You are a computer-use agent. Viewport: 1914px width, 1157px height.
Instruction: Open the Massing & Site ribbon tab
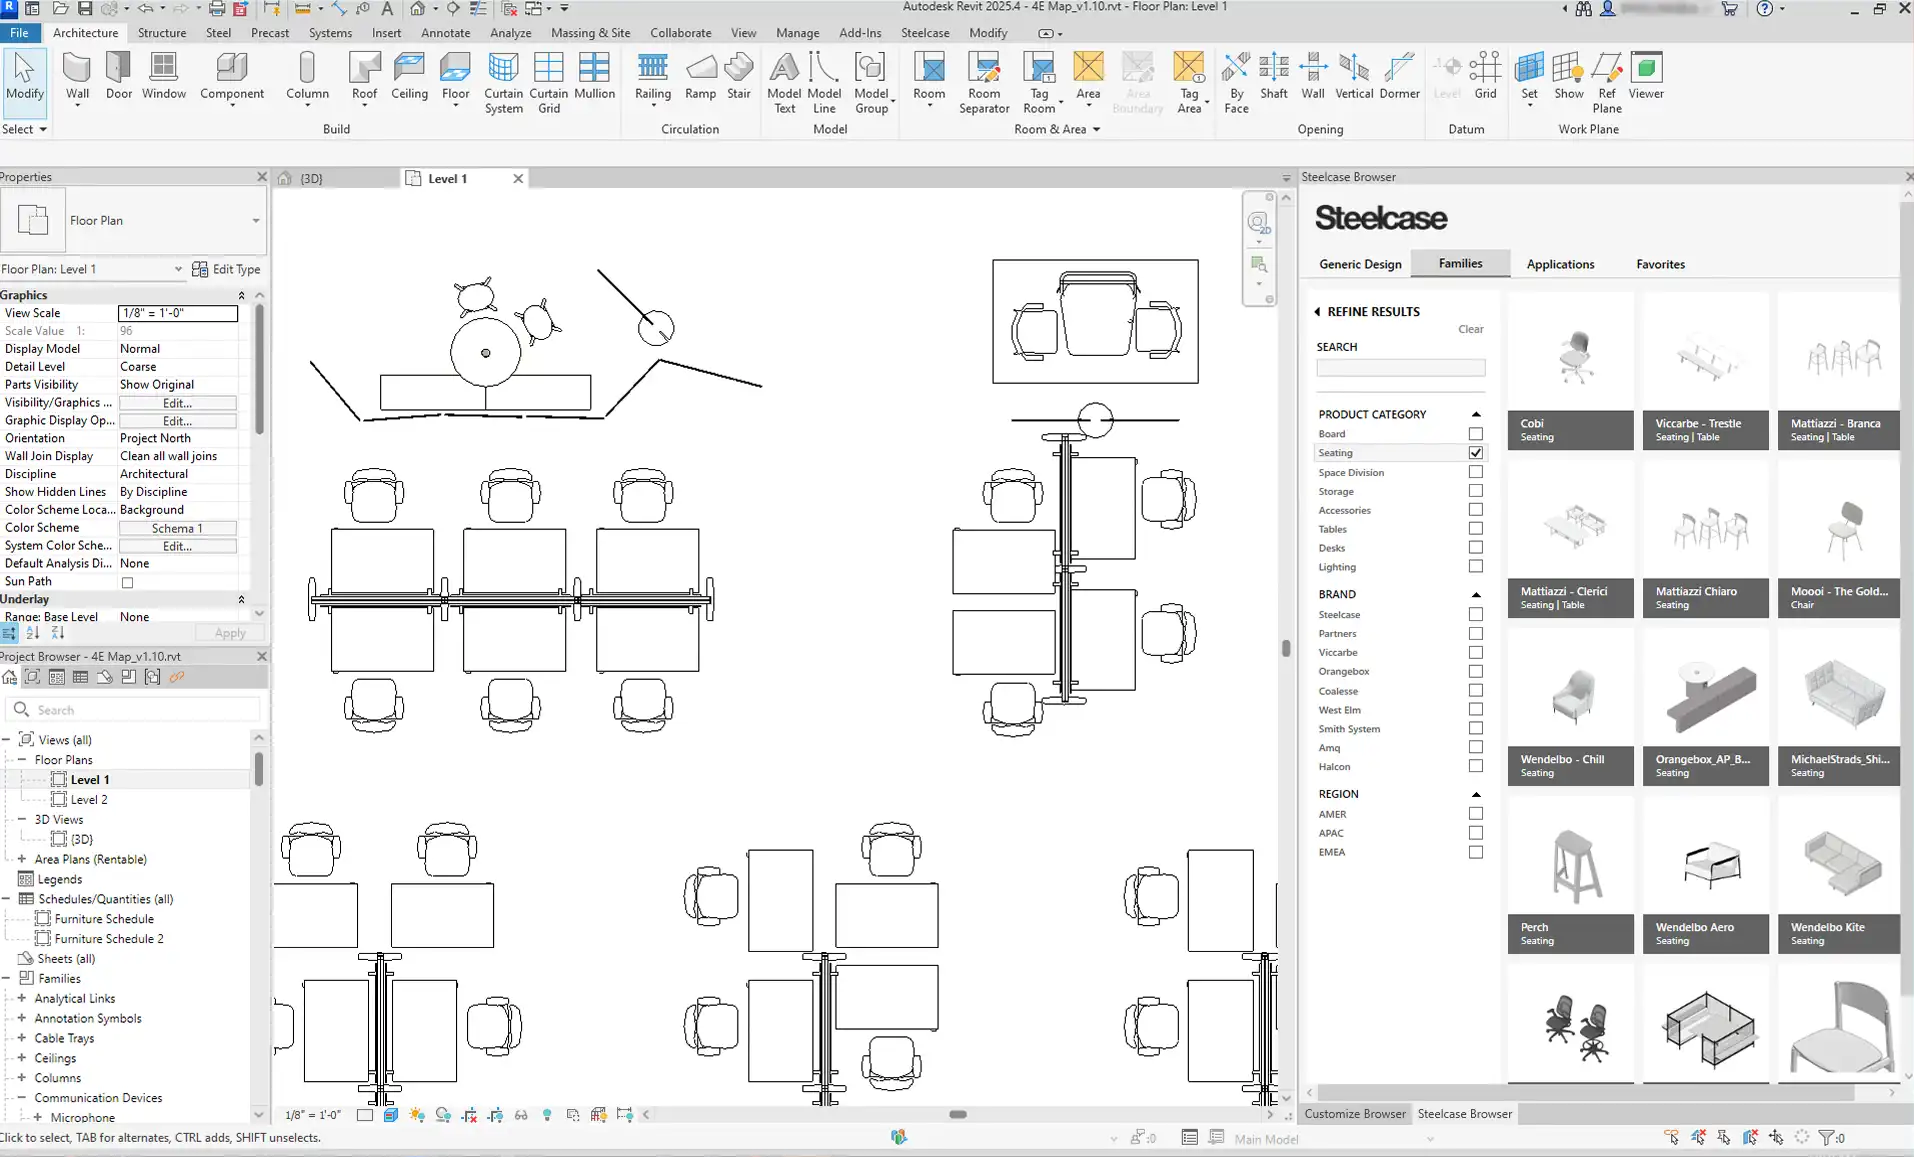click(590, 33)
